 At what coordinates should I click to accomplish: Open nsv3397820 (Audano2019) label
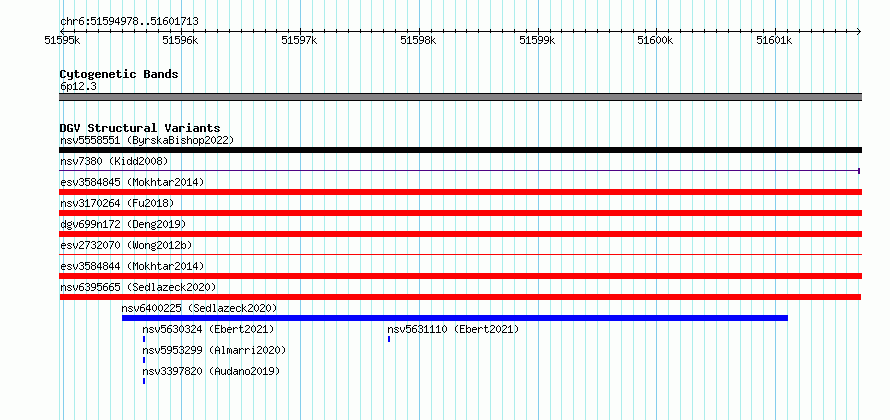click(211, 371)
